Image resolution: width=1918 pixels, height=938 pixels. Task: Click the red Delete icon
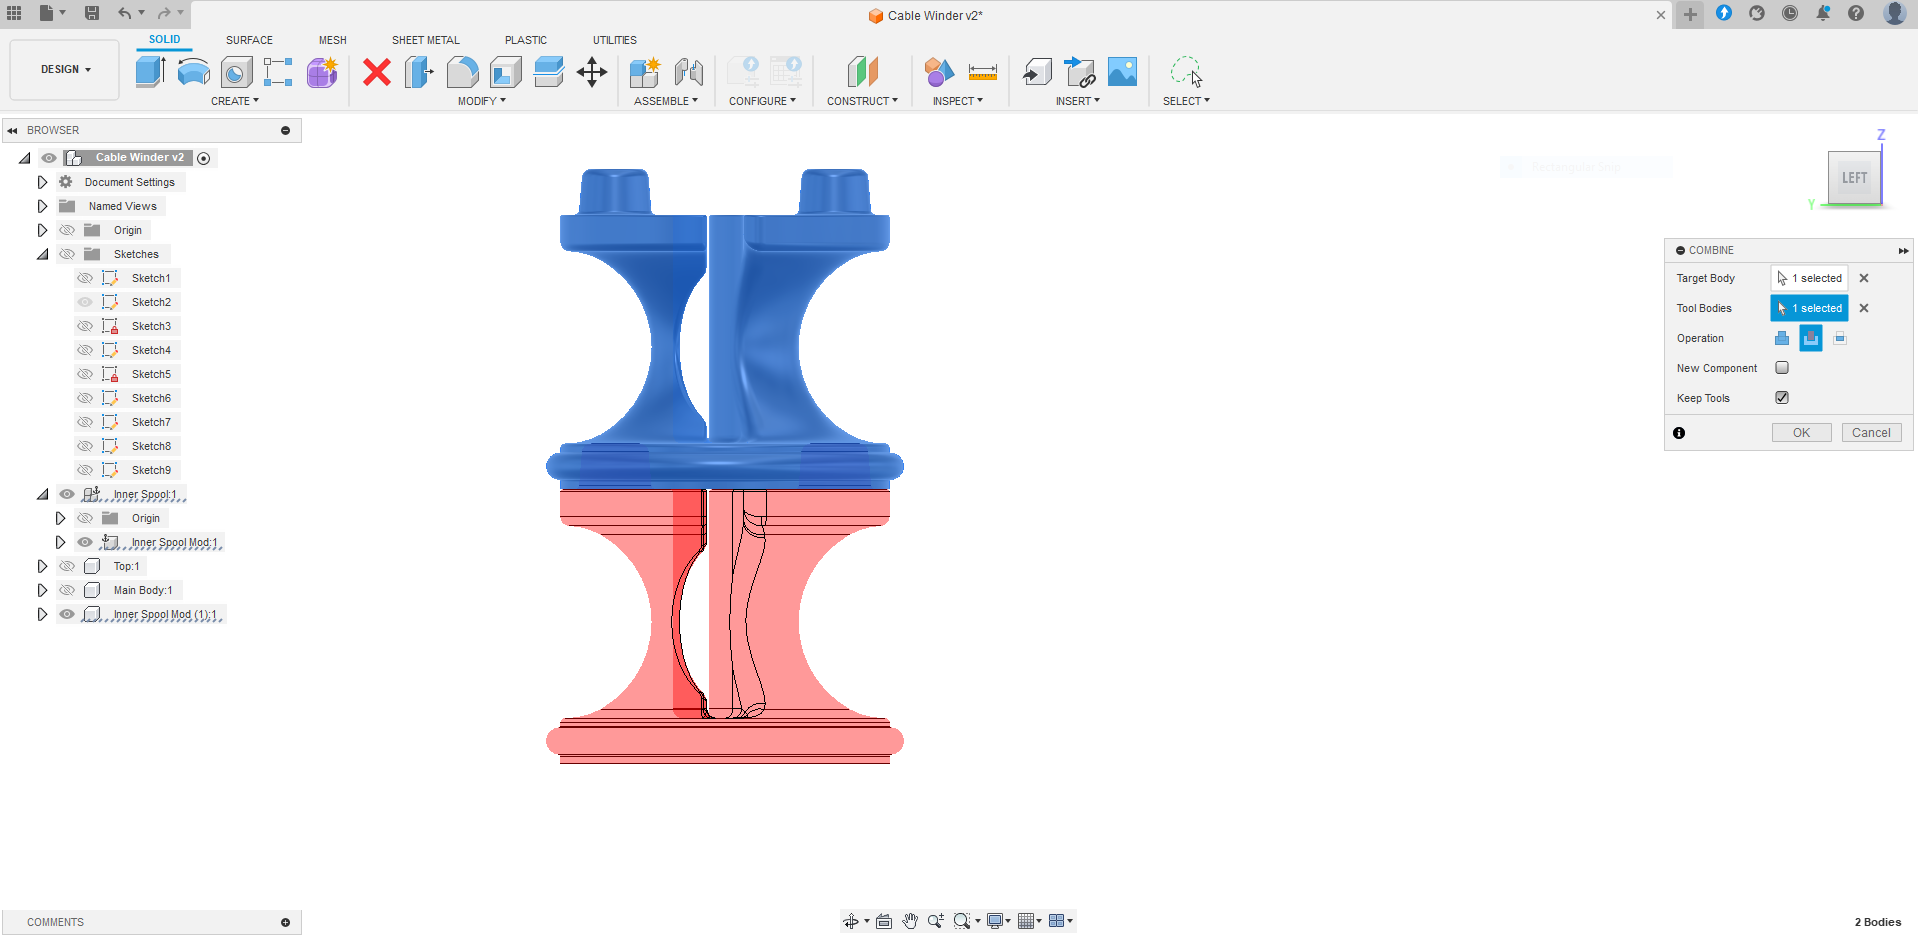coord(377,72)
